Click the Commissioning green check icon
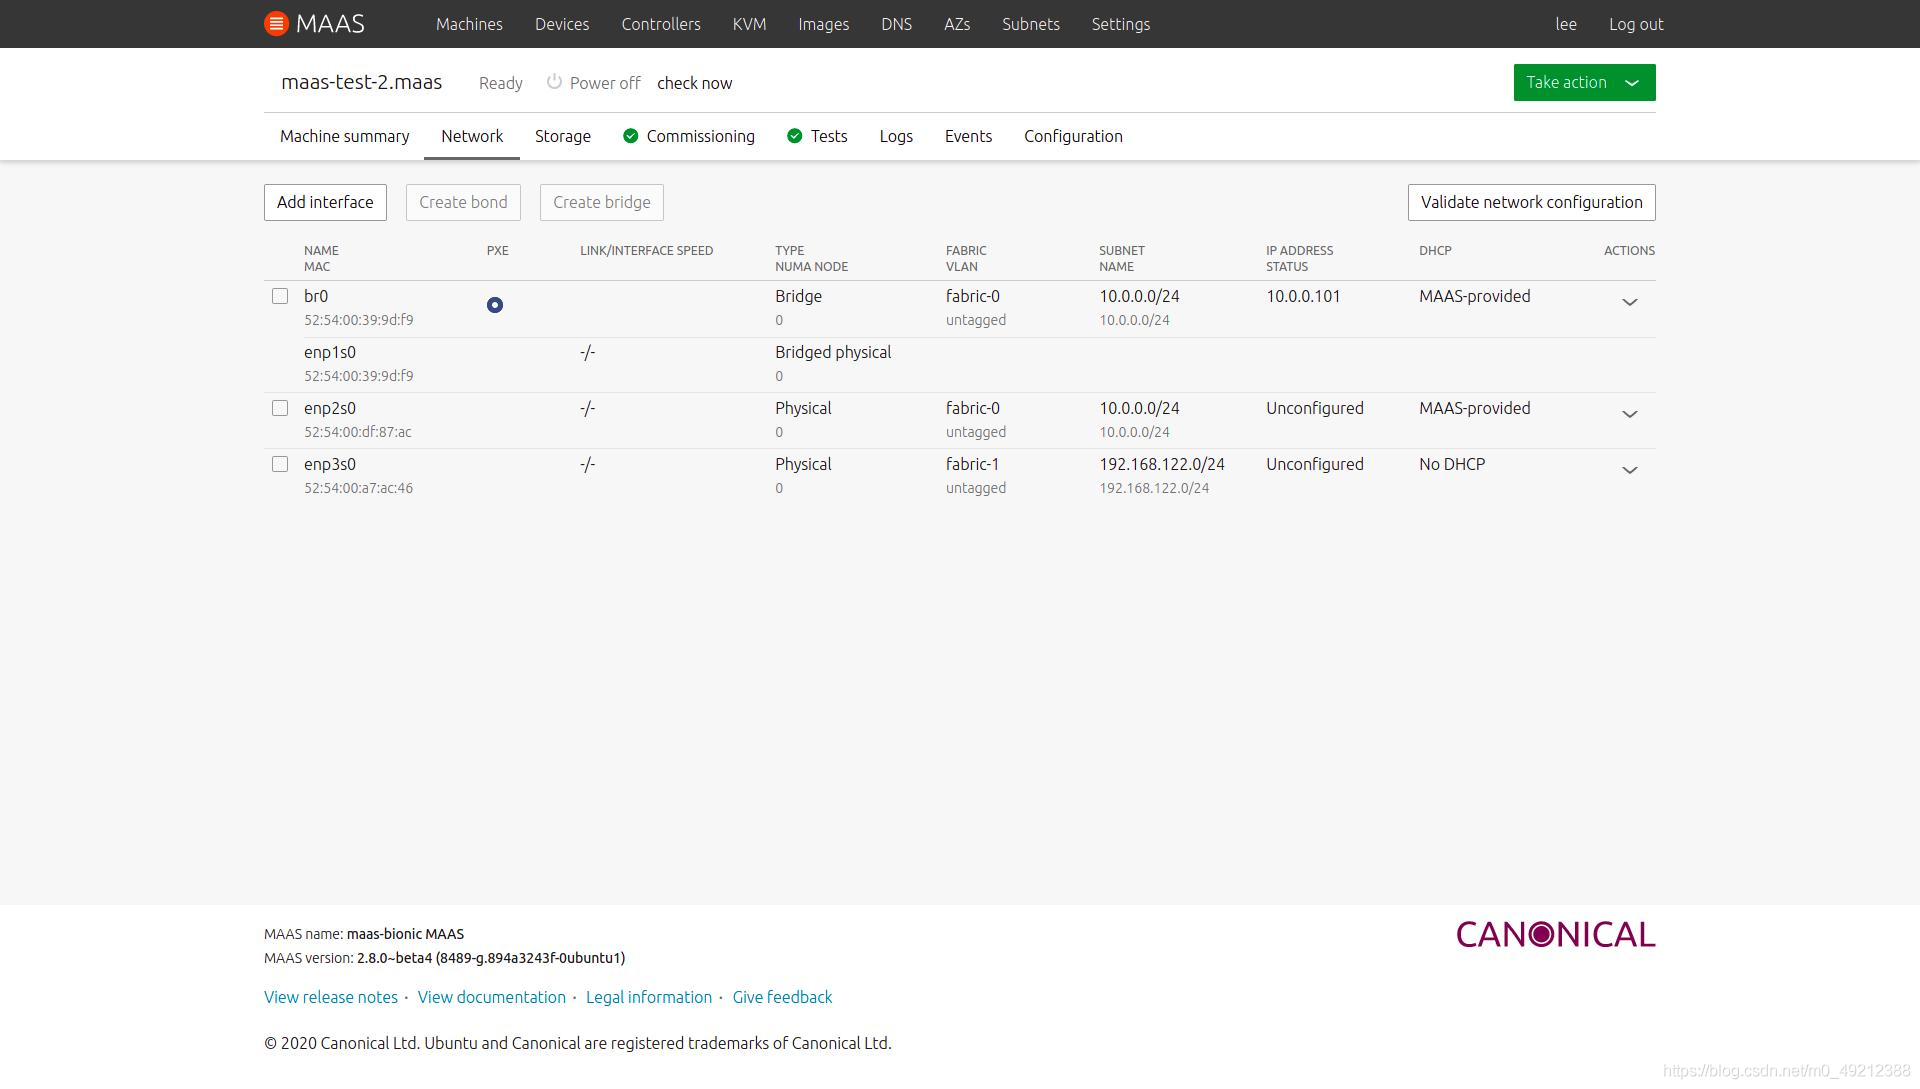Screen dimensions: 1920x1089 630,136
